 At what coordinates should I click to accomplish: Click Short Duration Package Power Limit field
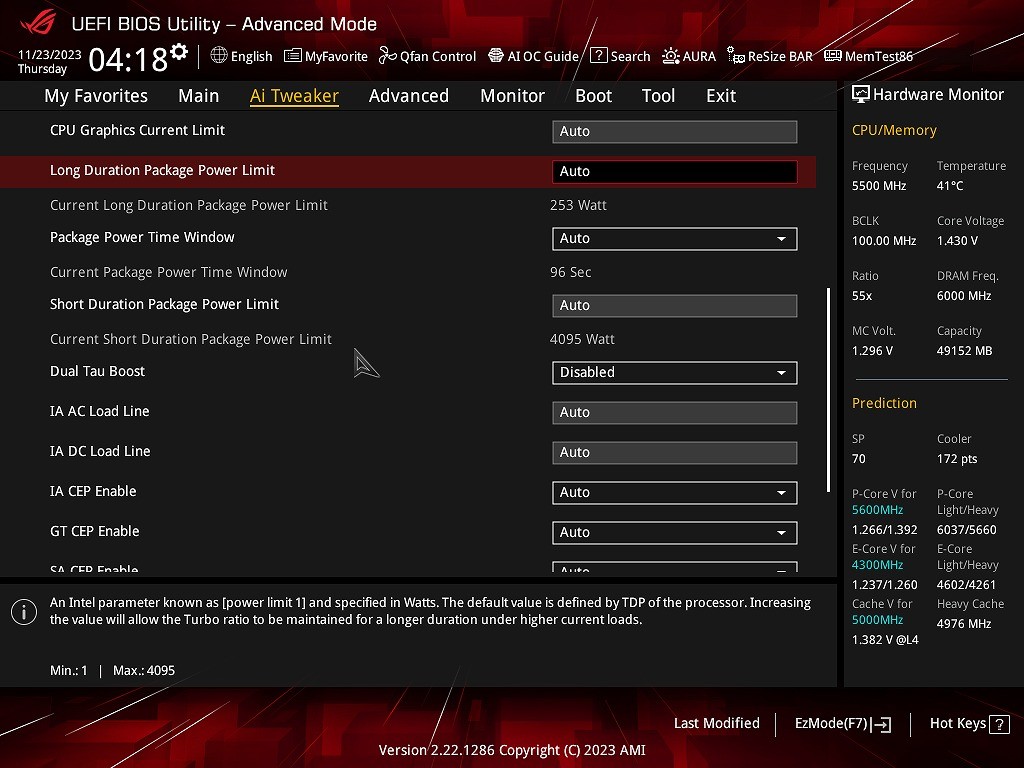click(x=675, y=306)
